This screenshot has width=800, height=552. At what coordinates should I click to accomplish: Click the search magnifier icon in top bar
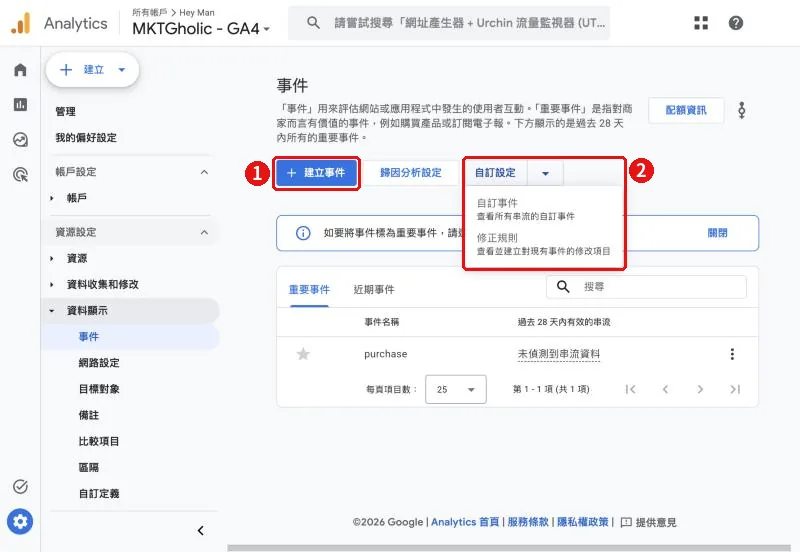313,23
